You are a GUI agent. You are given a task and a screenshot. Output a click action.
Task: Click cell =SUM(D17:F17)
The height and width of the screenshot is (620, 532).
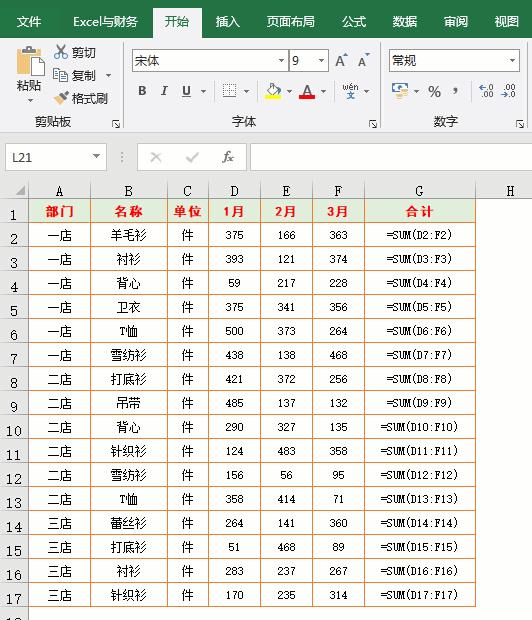(x=419, y=595)
